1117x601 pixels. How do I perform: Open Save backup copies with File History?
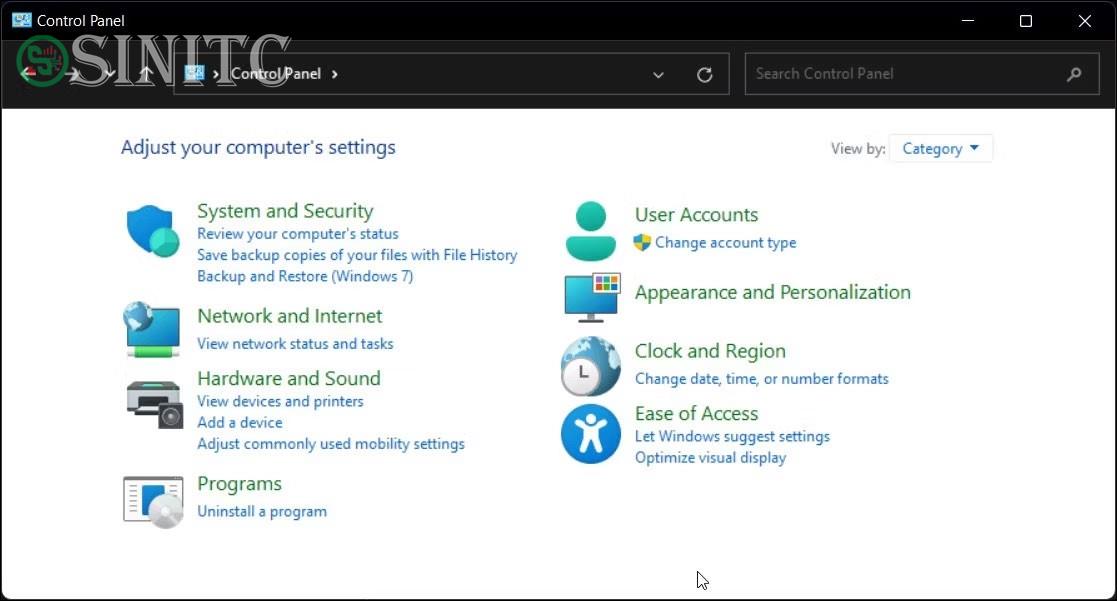[357, 255]
